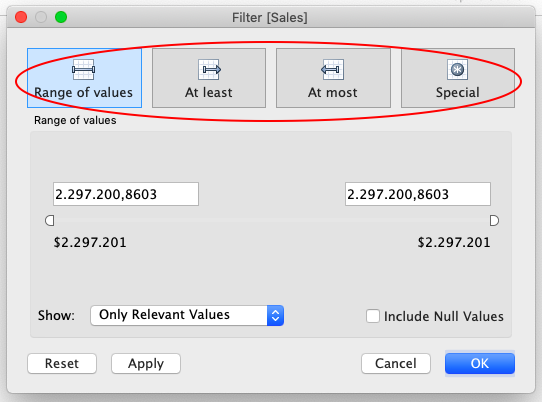Click the Reset button
Screen dimensions: 542x402
point(62,363)
